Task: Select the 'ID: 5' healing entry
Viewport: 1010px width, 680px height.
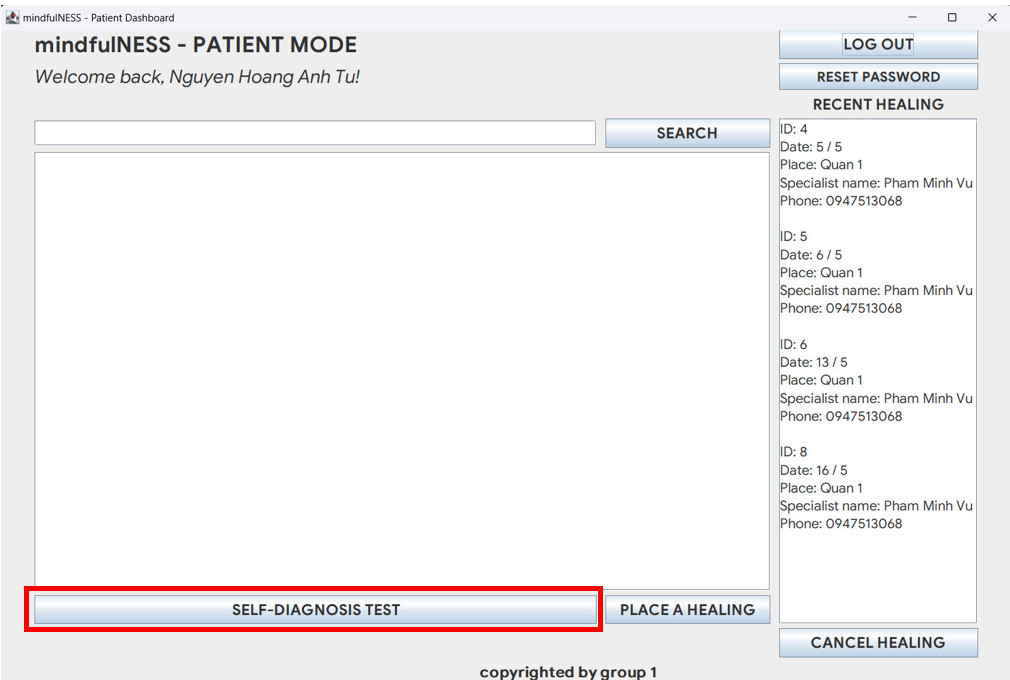Action: (794, 236)
